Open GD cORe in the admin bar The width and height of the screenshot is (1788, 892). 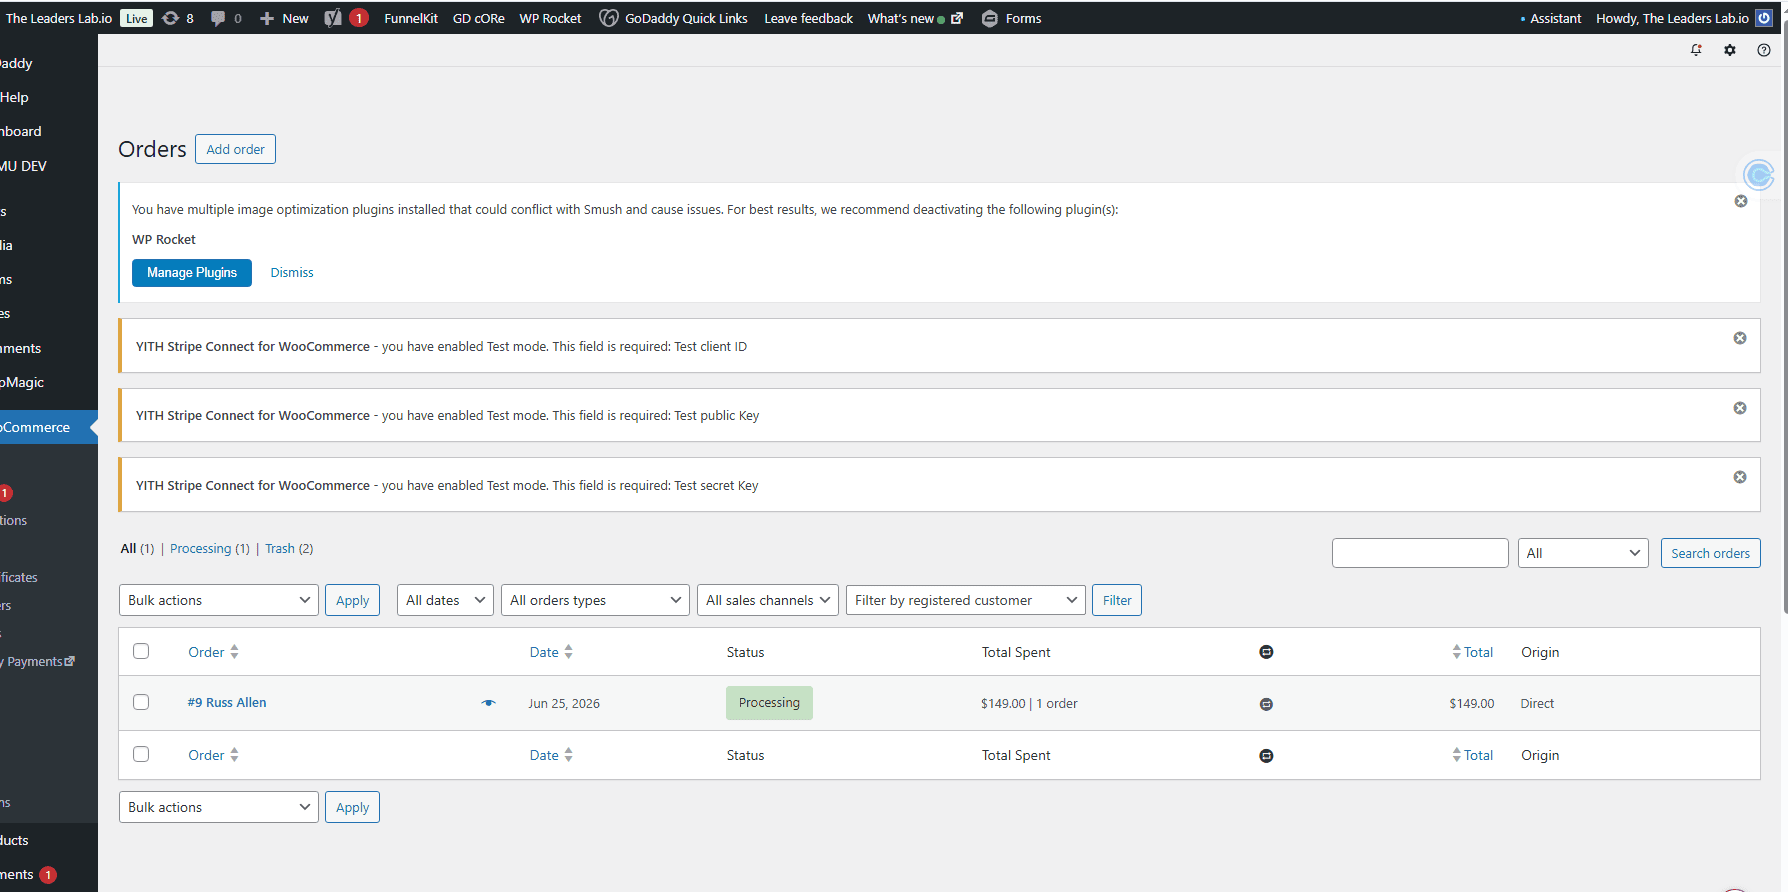tap(479, 18)
